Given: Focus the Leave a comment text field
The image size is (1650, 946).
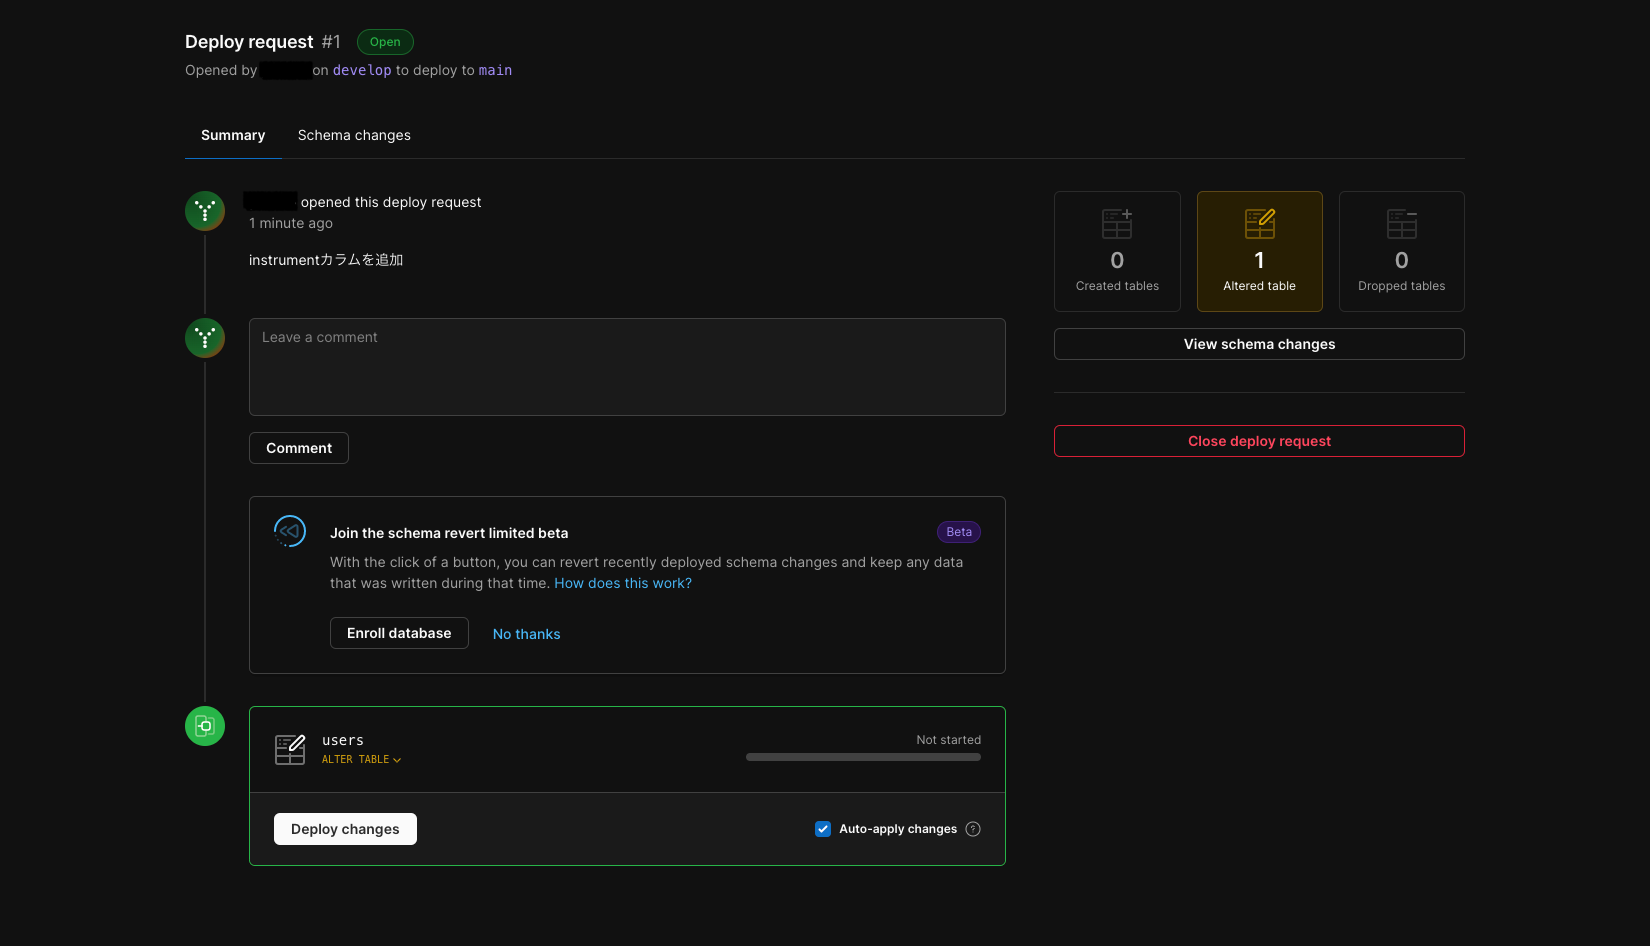Looking at the screenshot, I should click(627, 367).
